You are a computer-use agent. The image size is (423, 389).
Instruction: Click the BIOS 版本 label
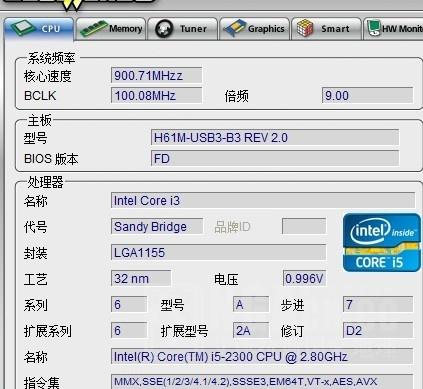tap(51, 159)
